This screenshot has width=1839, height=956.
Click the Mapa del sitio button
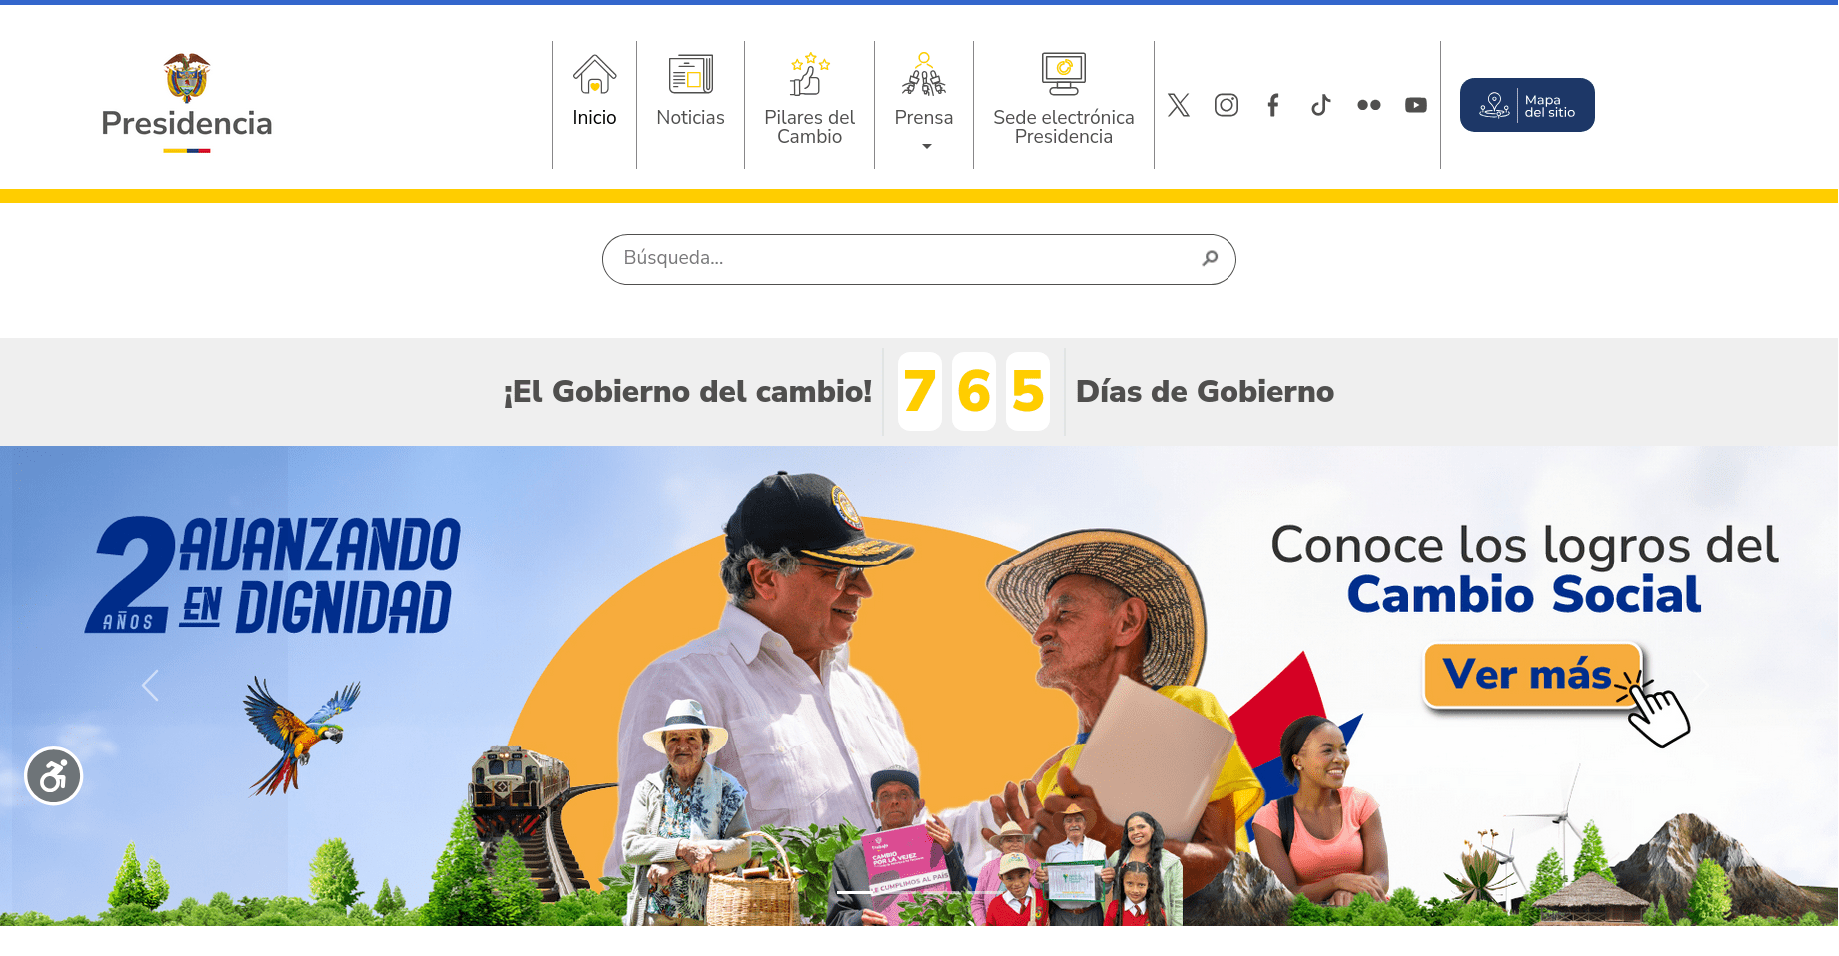[1527, 105]
